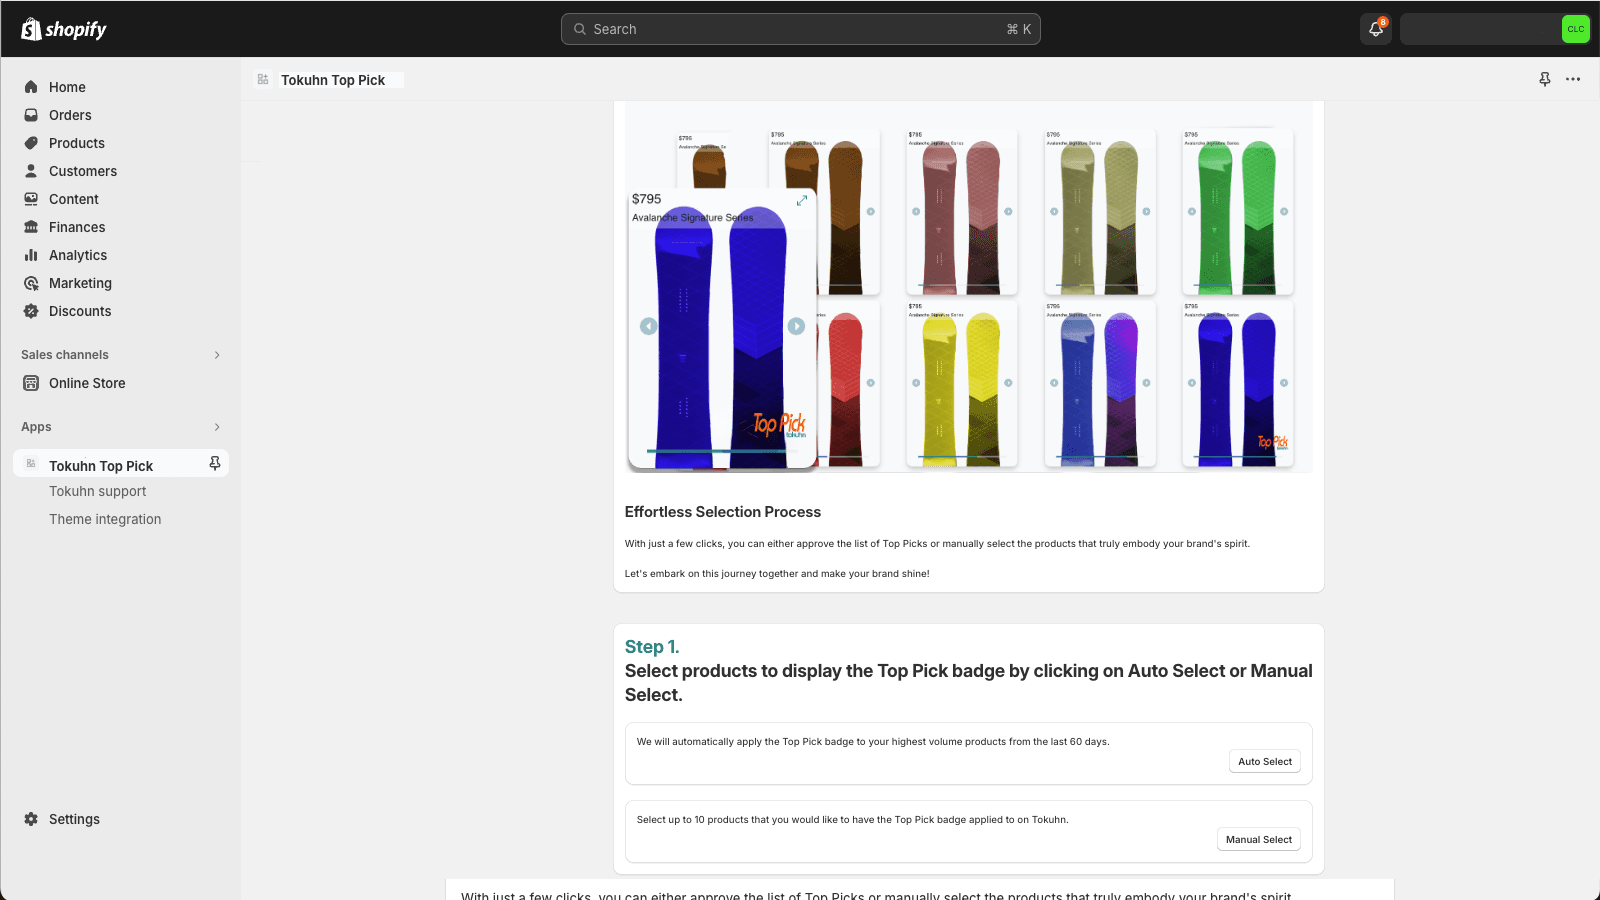Open the Orders section

(70, 115)
